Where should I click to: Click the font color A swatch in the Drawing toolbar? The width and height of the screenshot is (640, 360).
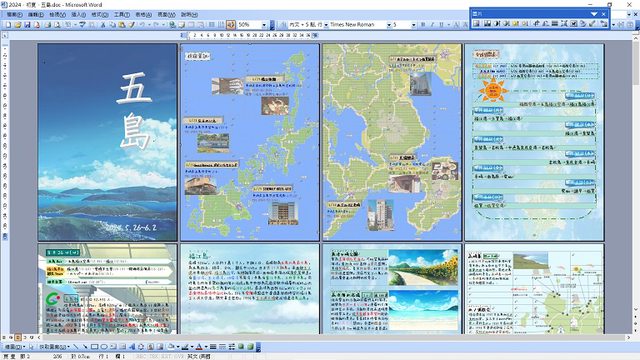(x=199, y=347)
